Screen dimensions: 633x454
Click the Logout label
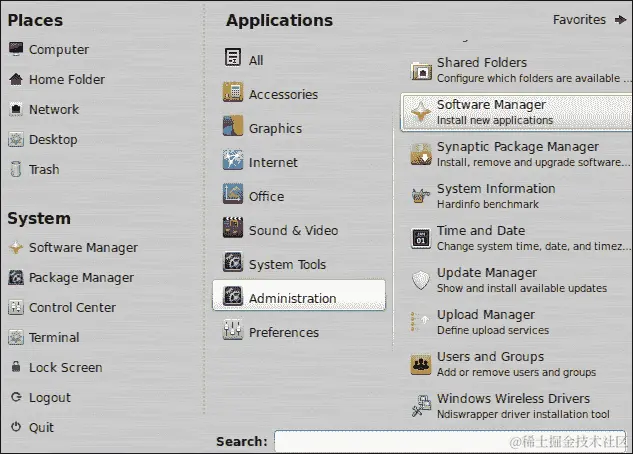(x=50, y=398)
